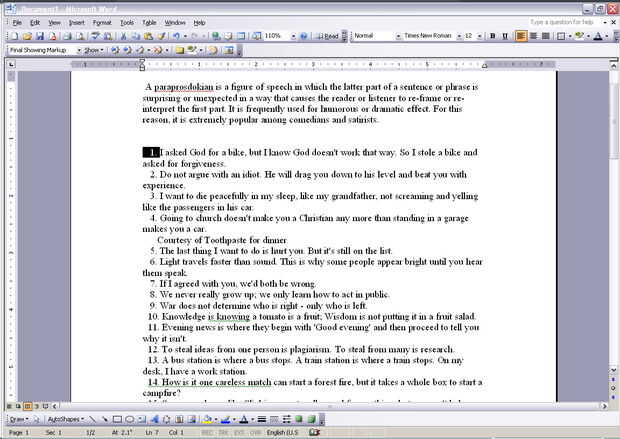Screen dimensions: 620x439
Task: Apply Underline formatting
Action: tap(505, 36)
